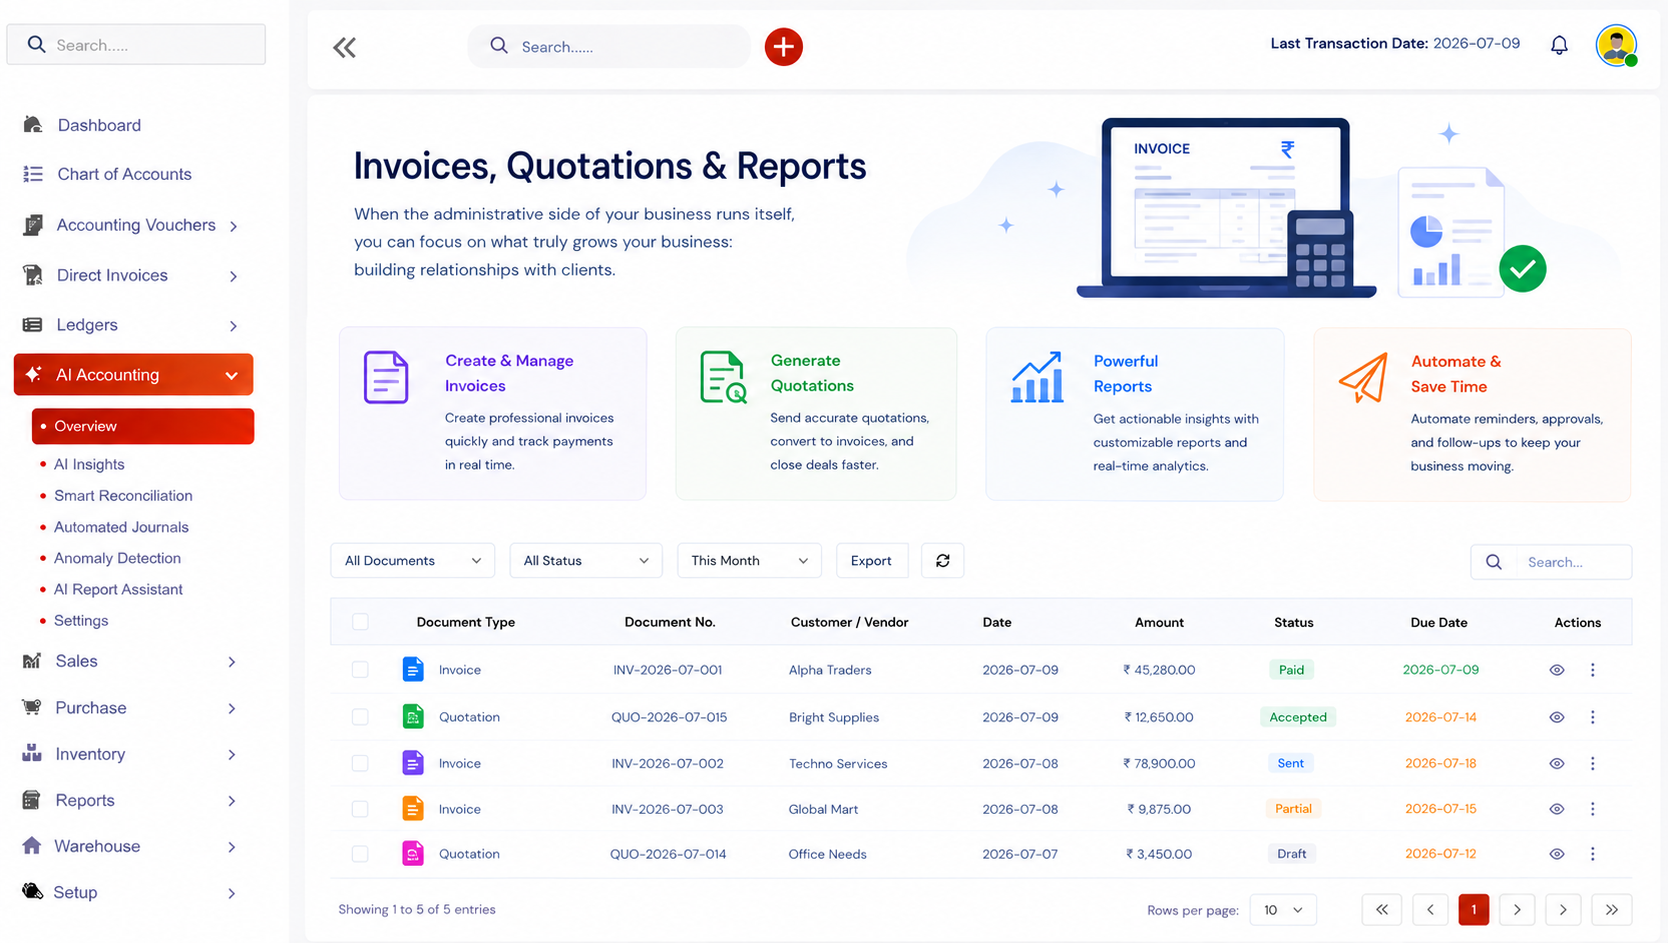The height and width of the screenshot is (943, 1668).
Task: Open more actions for QUO-2026-07-014
Action: point(1592,854)
